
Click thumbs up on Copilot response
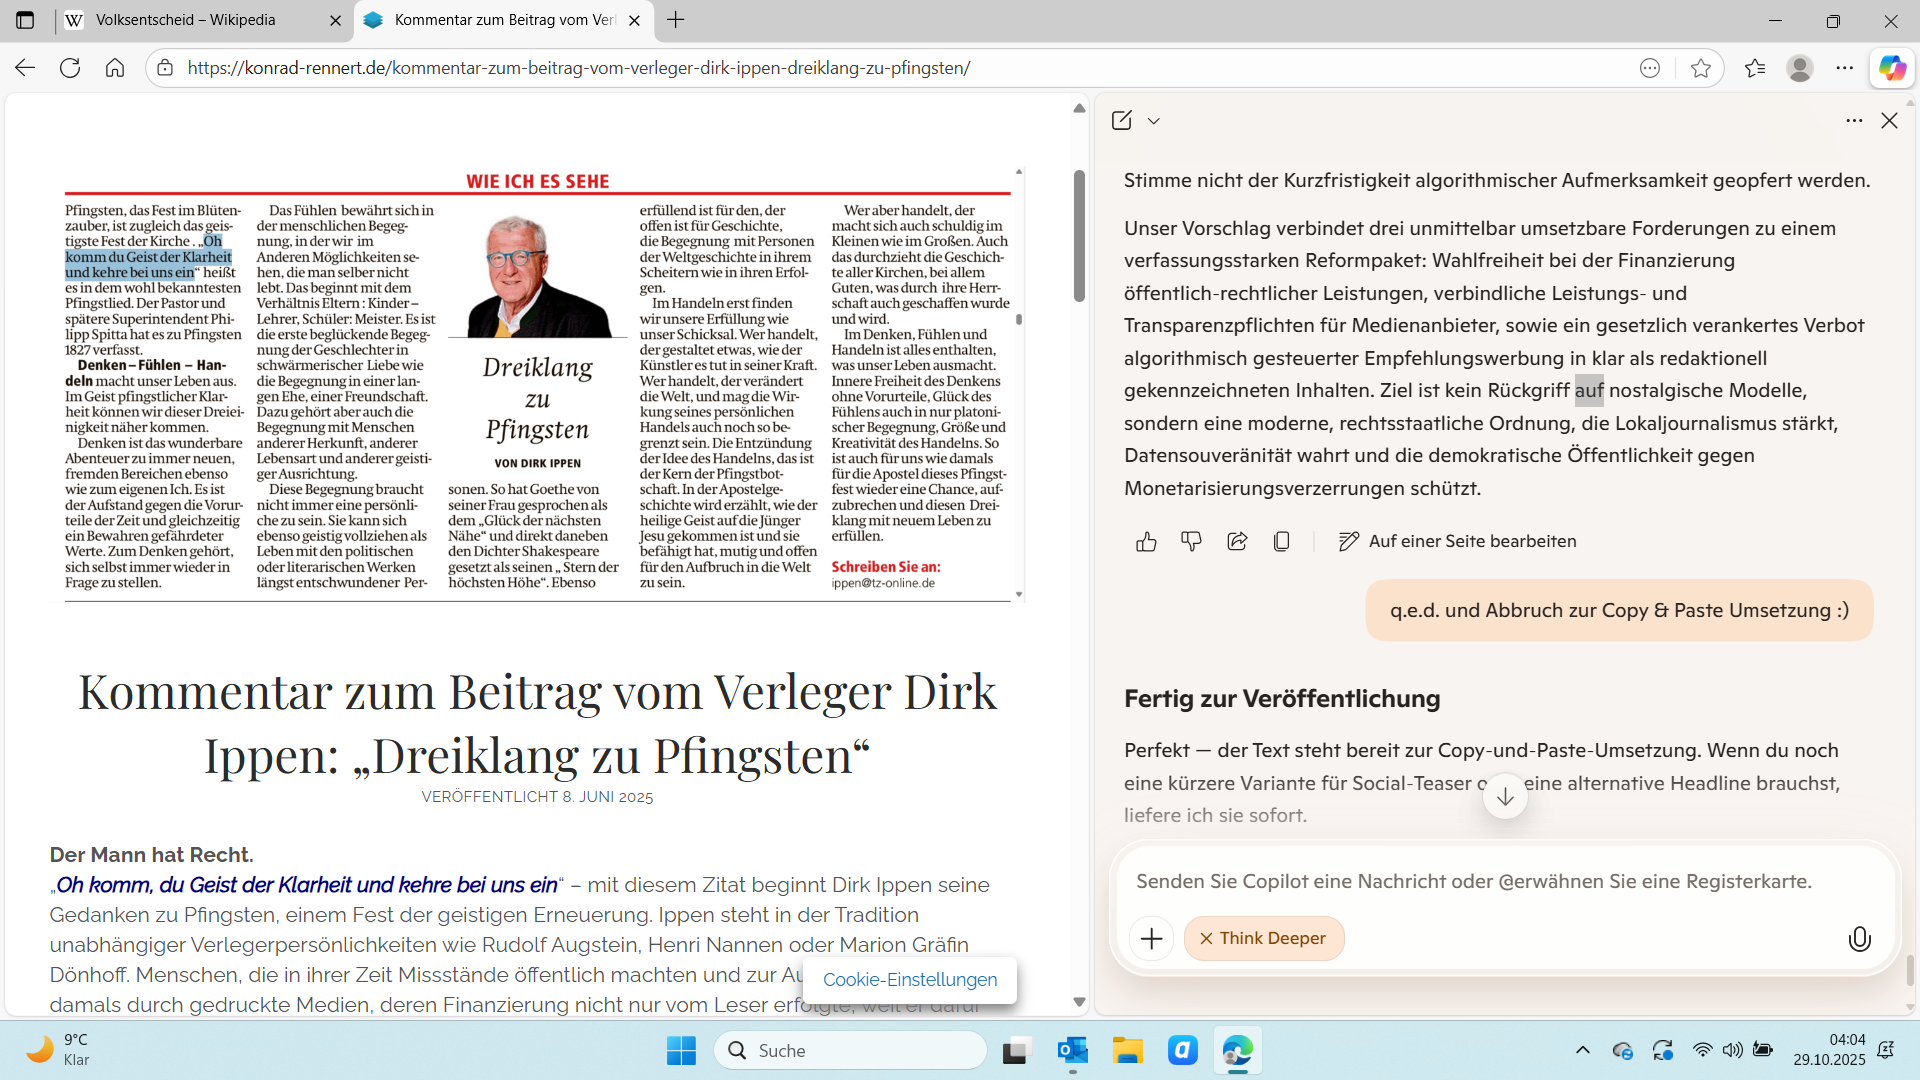(1146, 542)
